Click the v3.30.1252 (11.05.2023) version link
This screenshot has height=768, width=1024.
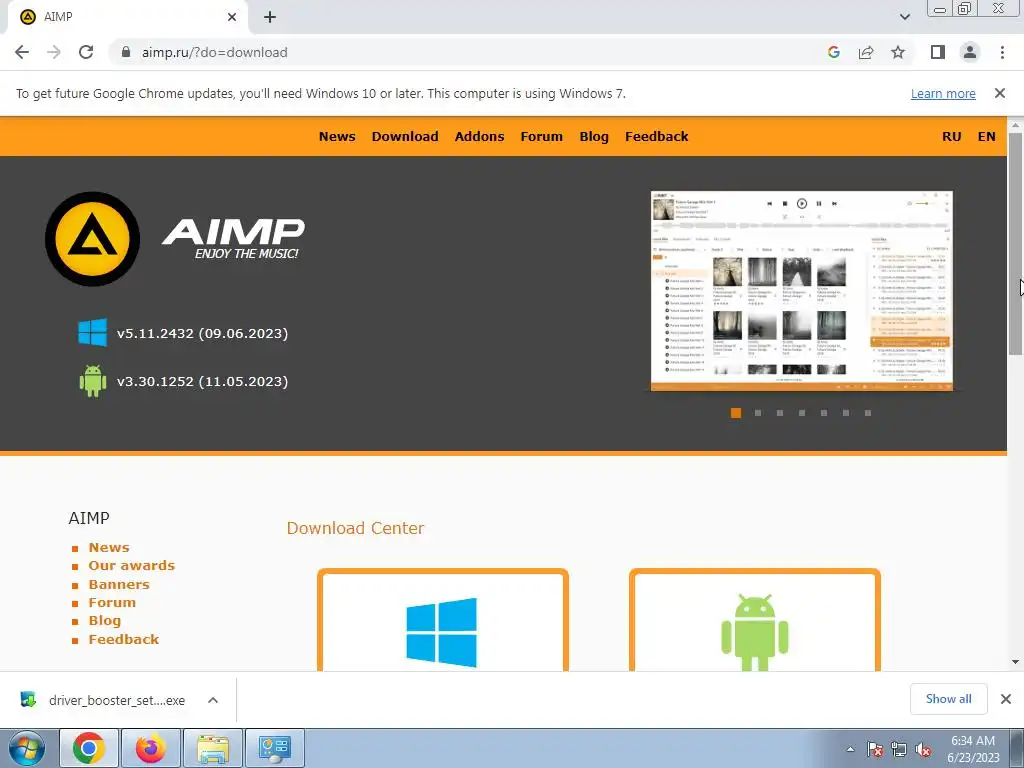click(x=202, y=381)
